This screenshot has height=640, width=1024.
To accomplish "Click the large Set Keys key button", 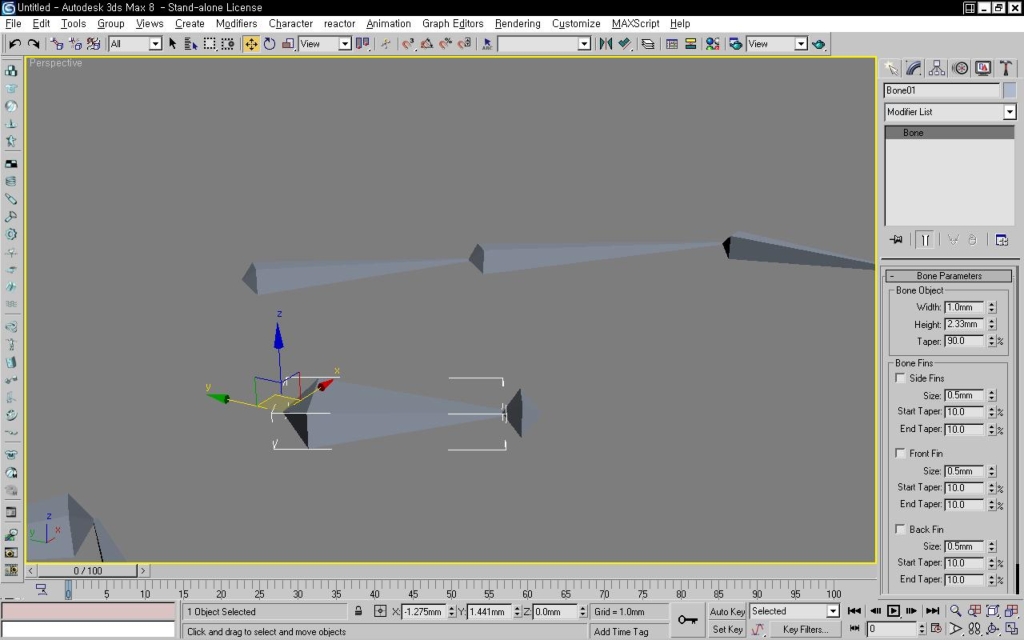I will [687, 620].
